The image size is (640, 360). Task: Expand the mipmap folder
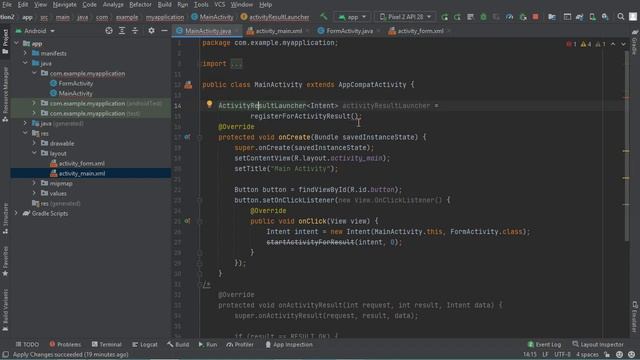[34, 183]
